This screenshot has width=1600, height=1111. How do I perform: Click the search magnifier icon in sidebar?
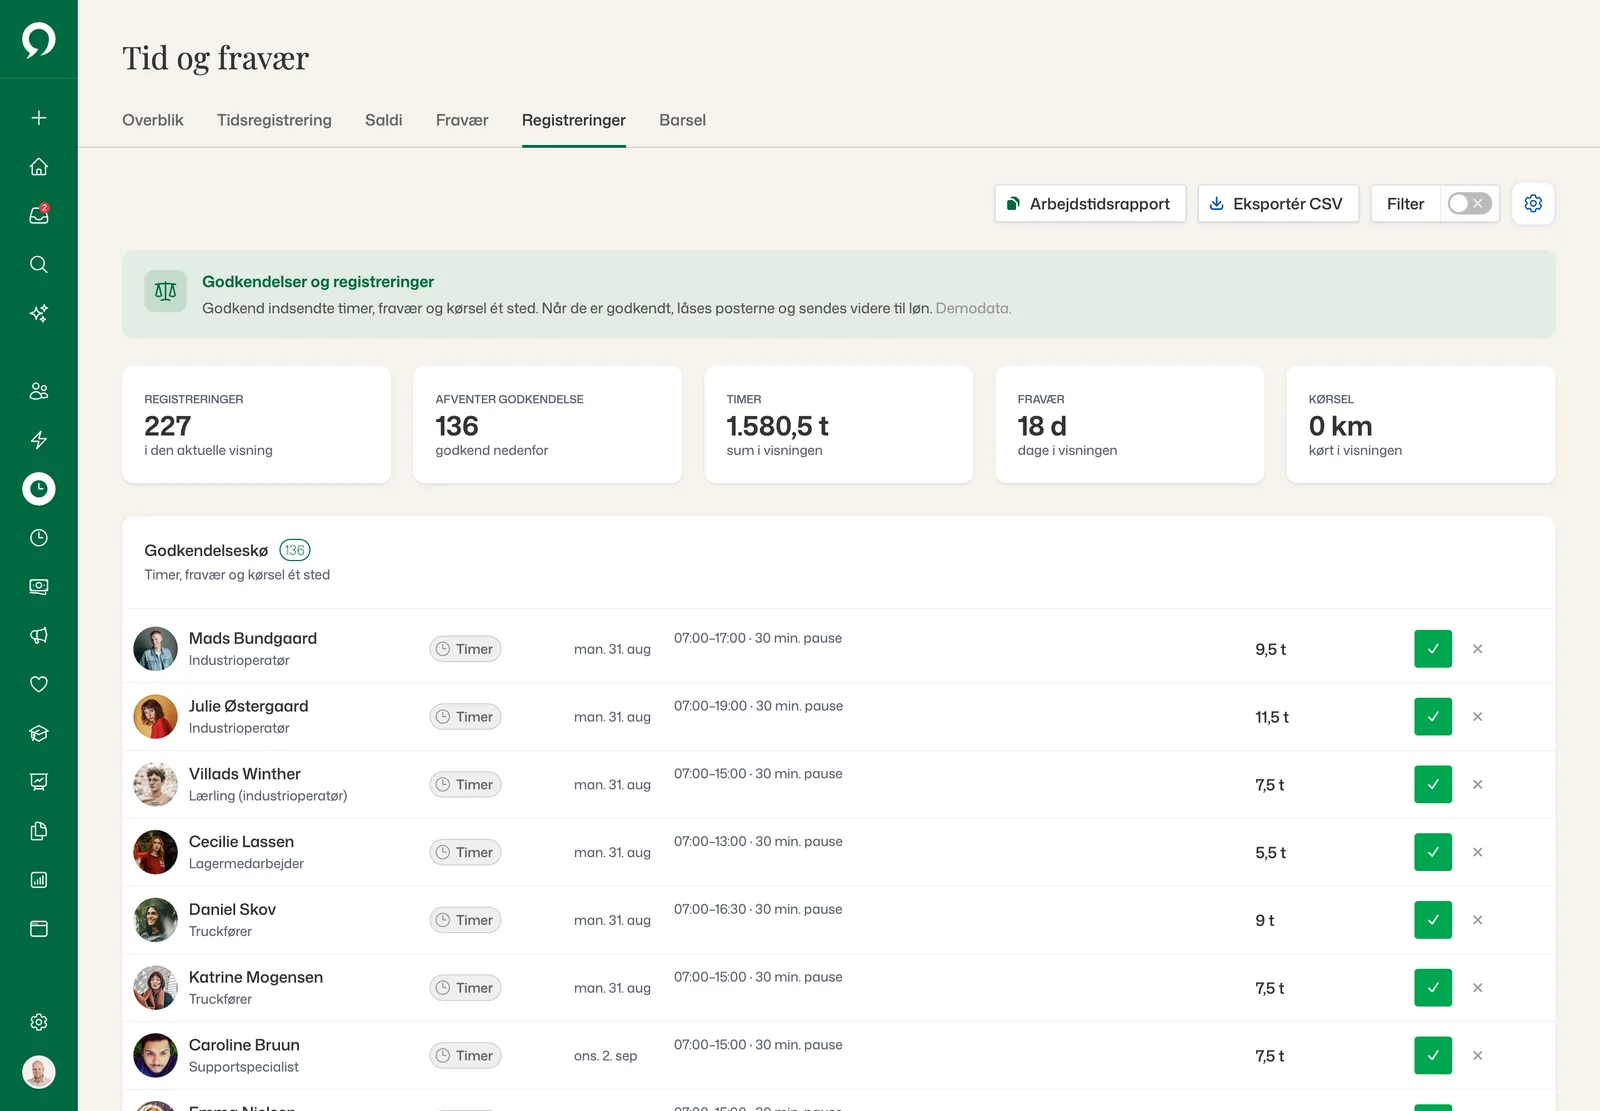[x=39, y=264]
